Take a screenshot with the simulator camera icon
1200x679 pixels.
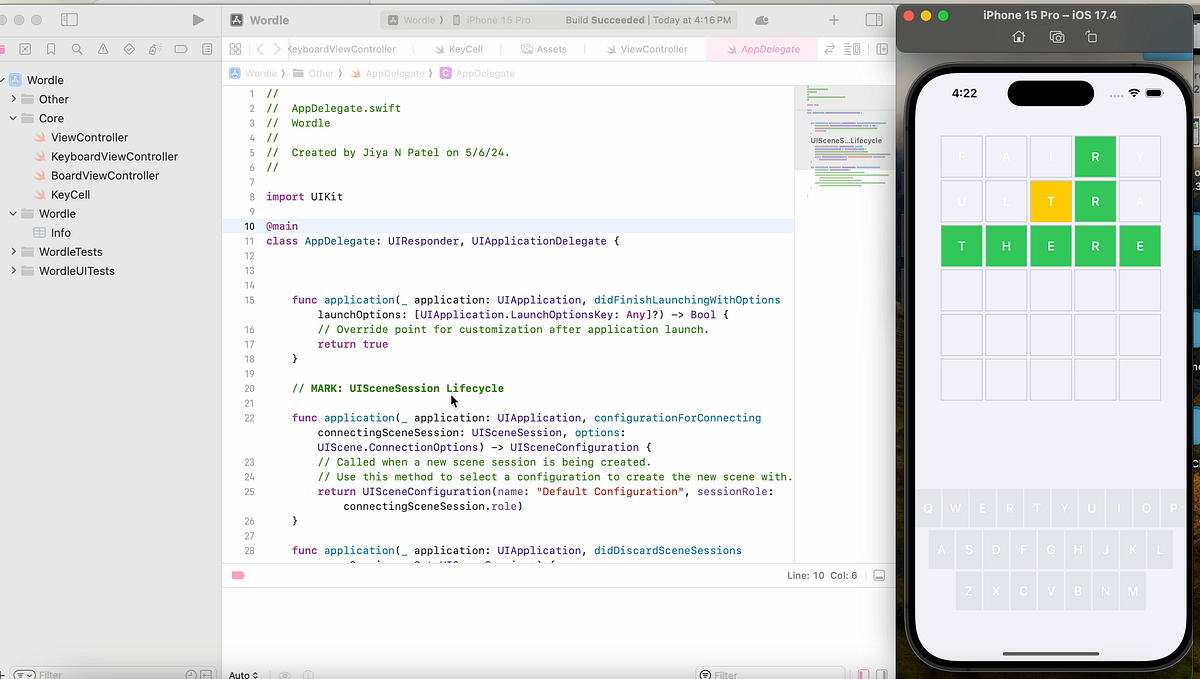[1056, 36]
